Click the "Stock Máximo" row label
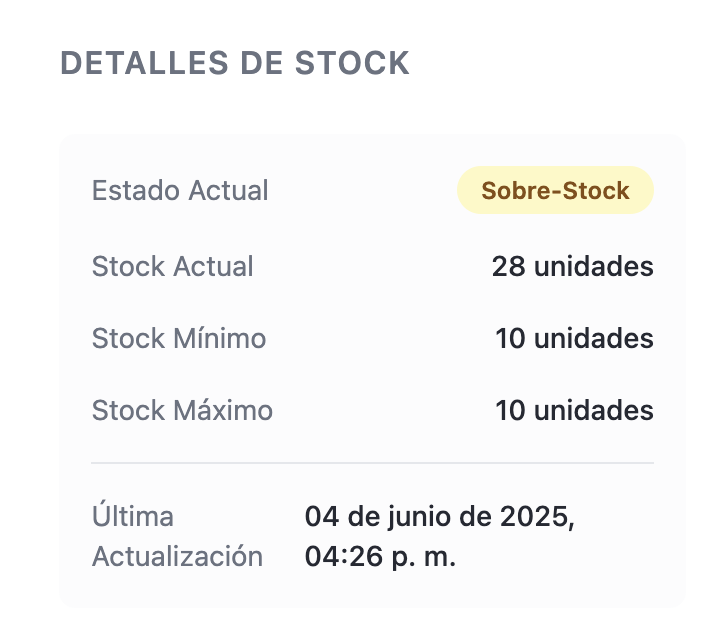The height and width of the screenshot is (636, 726). [x=182, y=411]
